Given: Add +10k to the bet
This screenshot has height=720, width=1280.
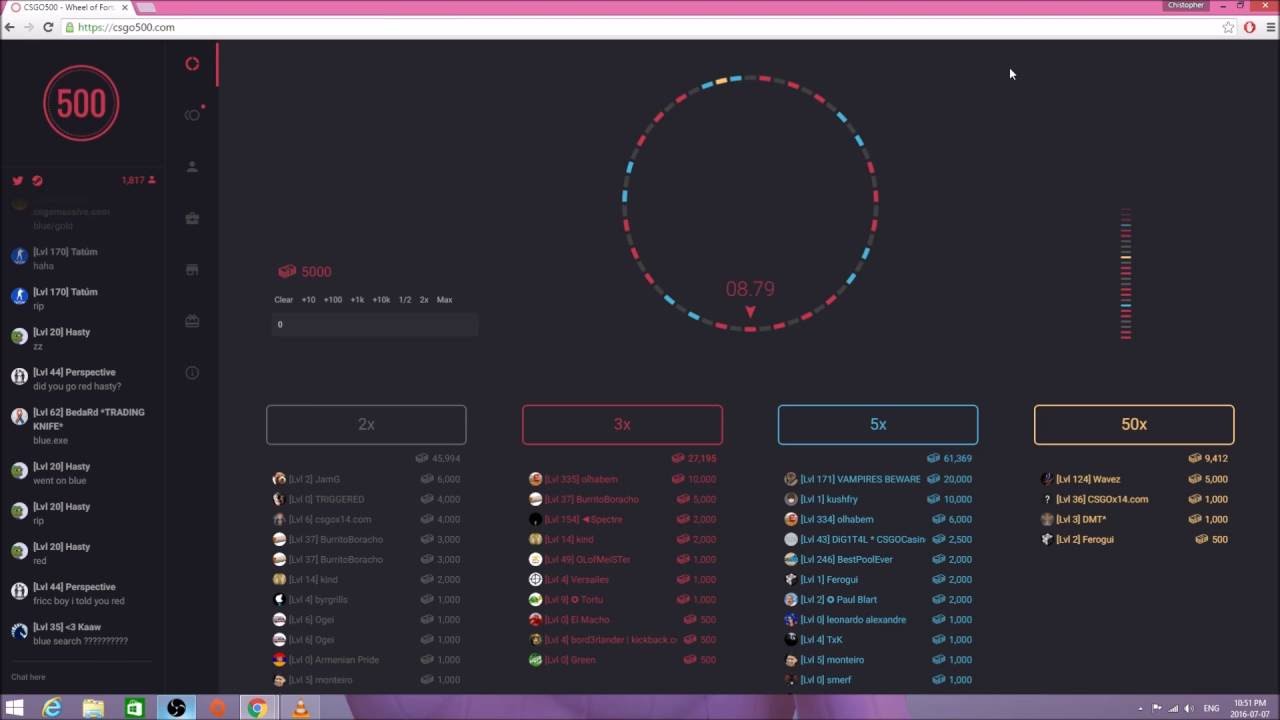Looking at the screenshot, I should [x=381, y=300].
